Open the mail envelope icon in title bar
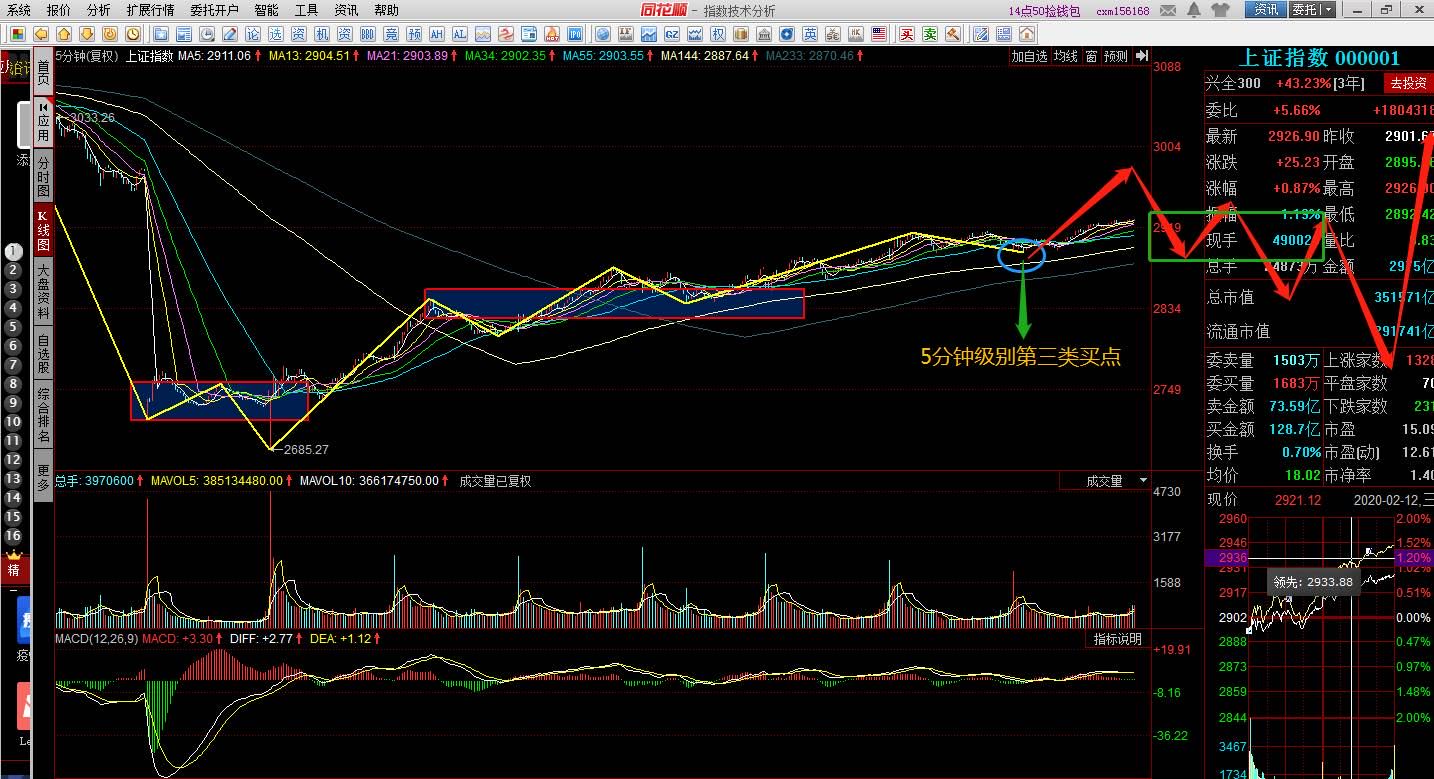 click(1167, 11)
